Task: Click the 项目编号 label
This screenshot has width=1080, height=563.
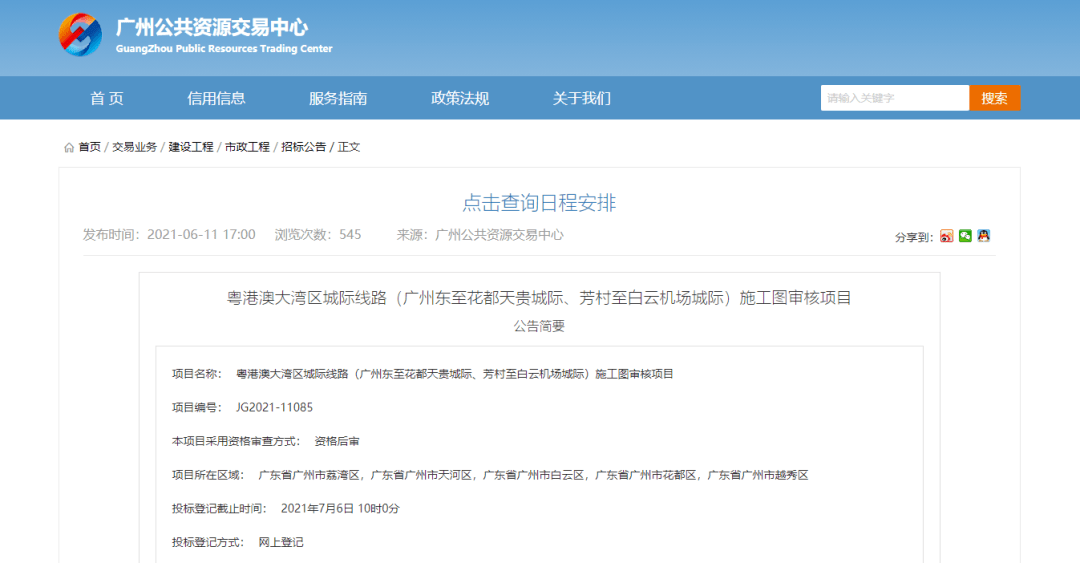Action: pos(196,407)
